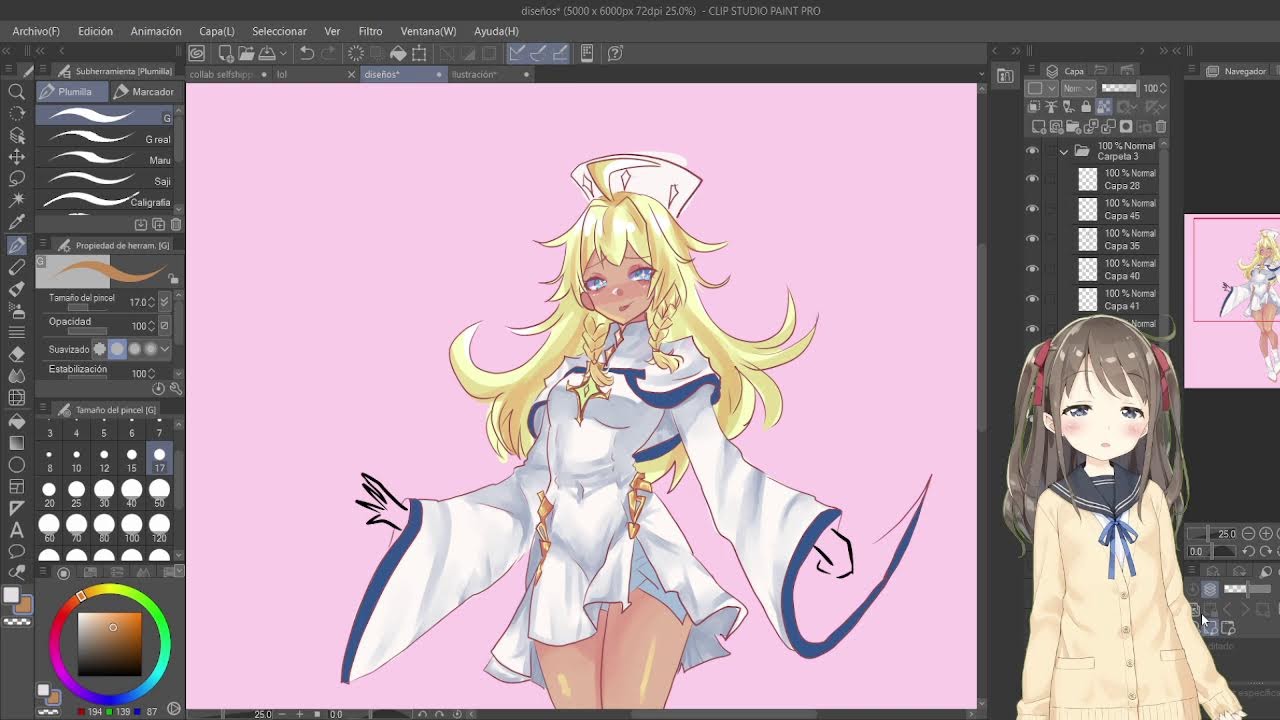Screen dimensions: 1280x720
Task: Adjust the layer opacity slider
Action: 1118,88
